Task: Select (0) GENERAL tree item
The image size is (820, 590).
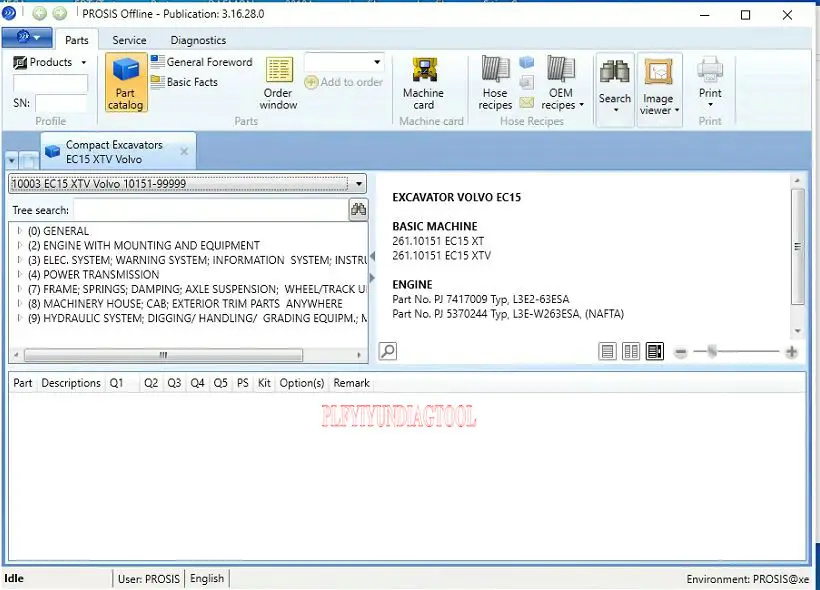Action: pos(59,231)
